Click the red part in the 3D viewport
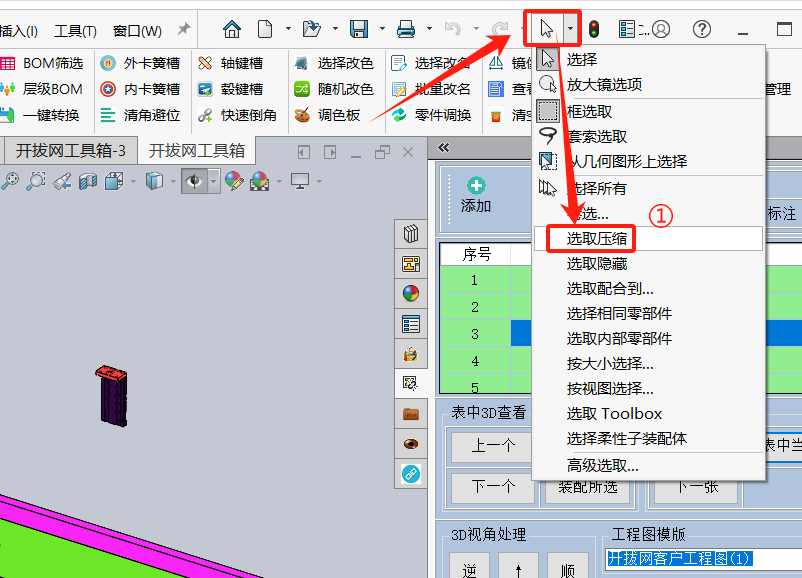This screenshot has height=578, width=802. pos(112,372)
